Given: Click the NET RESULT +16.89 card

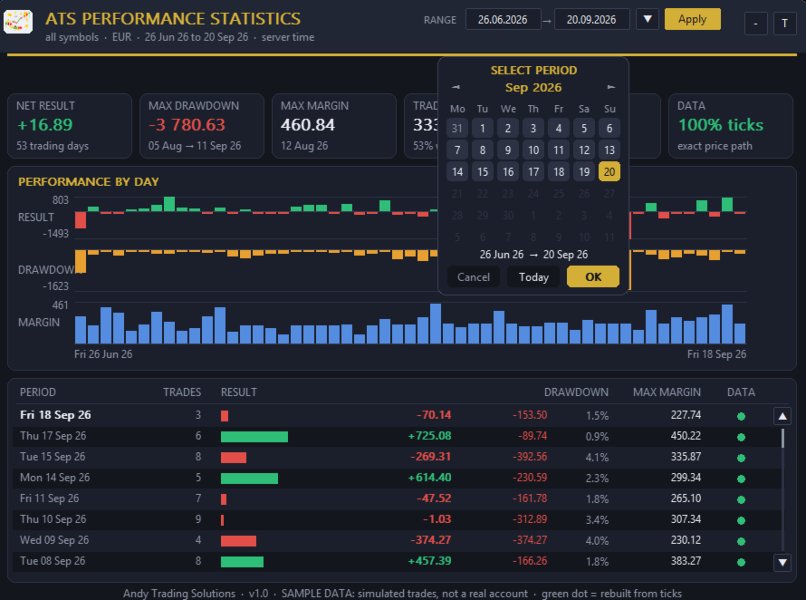Looking at the screenshot, I should pos(69,126).
